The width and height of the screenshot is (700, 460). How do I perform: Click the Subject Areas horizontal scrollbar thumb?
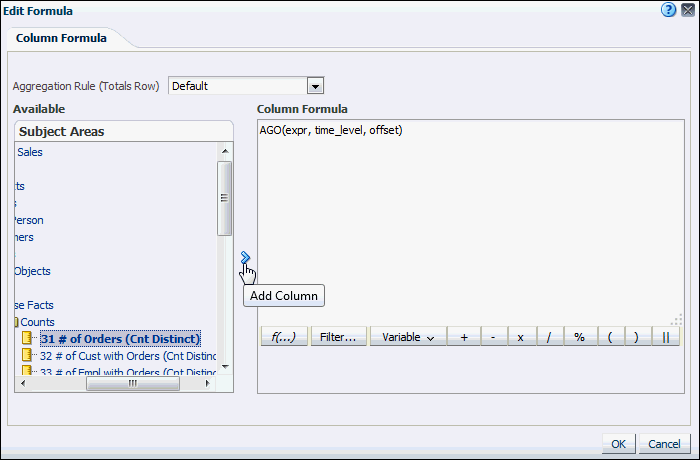coord(133,383)
